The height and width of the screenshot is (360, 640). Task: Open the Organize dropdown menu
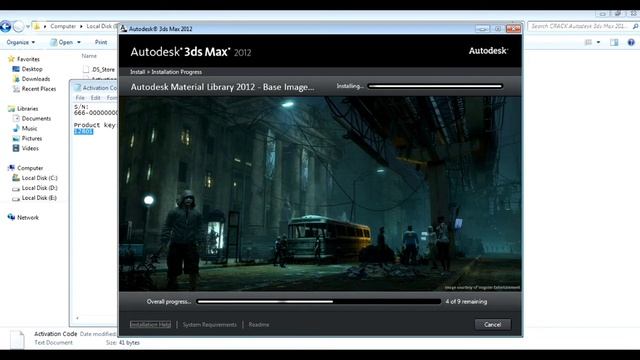(x=20, y=42)
